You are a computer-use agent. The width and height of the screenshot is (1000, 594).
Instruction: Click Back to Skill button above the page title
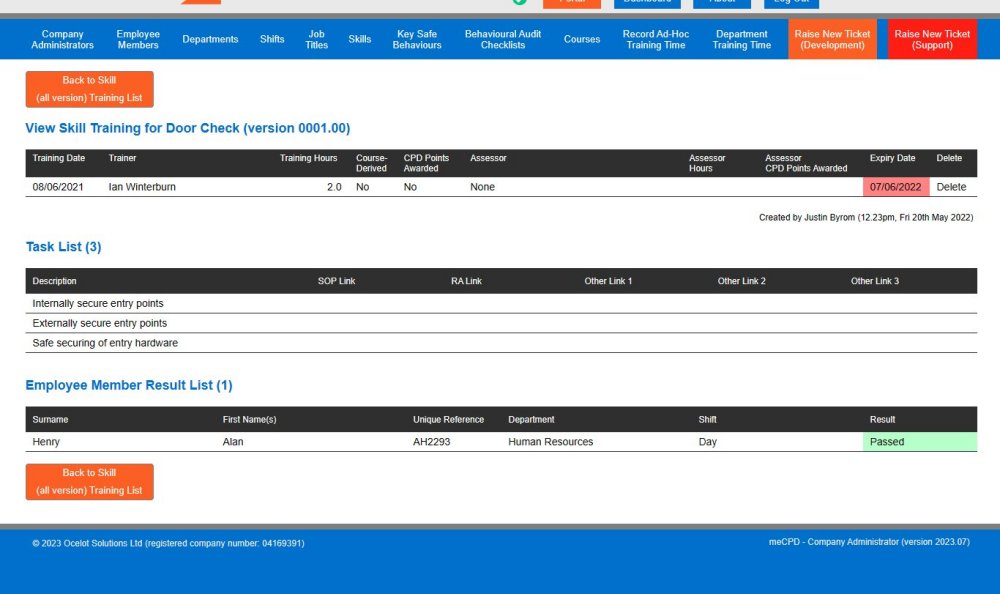tap(89, 89)
